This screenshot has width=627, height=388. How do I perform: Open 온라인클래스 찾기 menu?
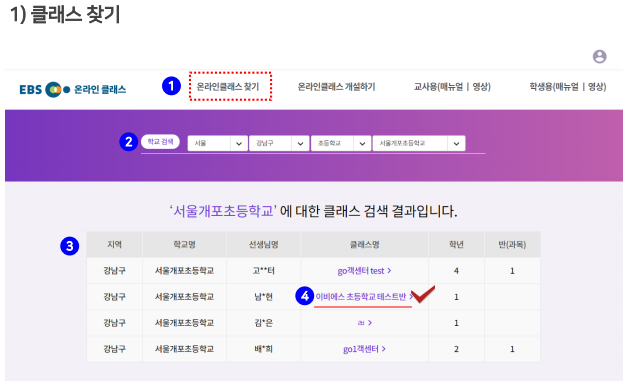point(228,86)
